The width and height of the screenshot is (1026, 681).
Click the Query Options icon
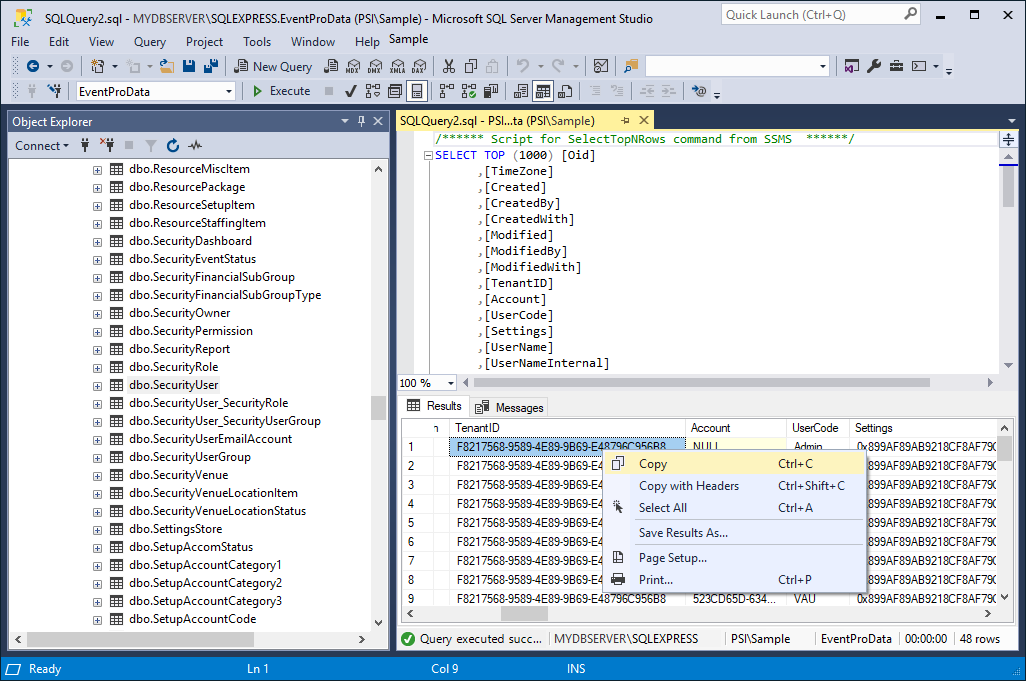(x=395, y=91)
